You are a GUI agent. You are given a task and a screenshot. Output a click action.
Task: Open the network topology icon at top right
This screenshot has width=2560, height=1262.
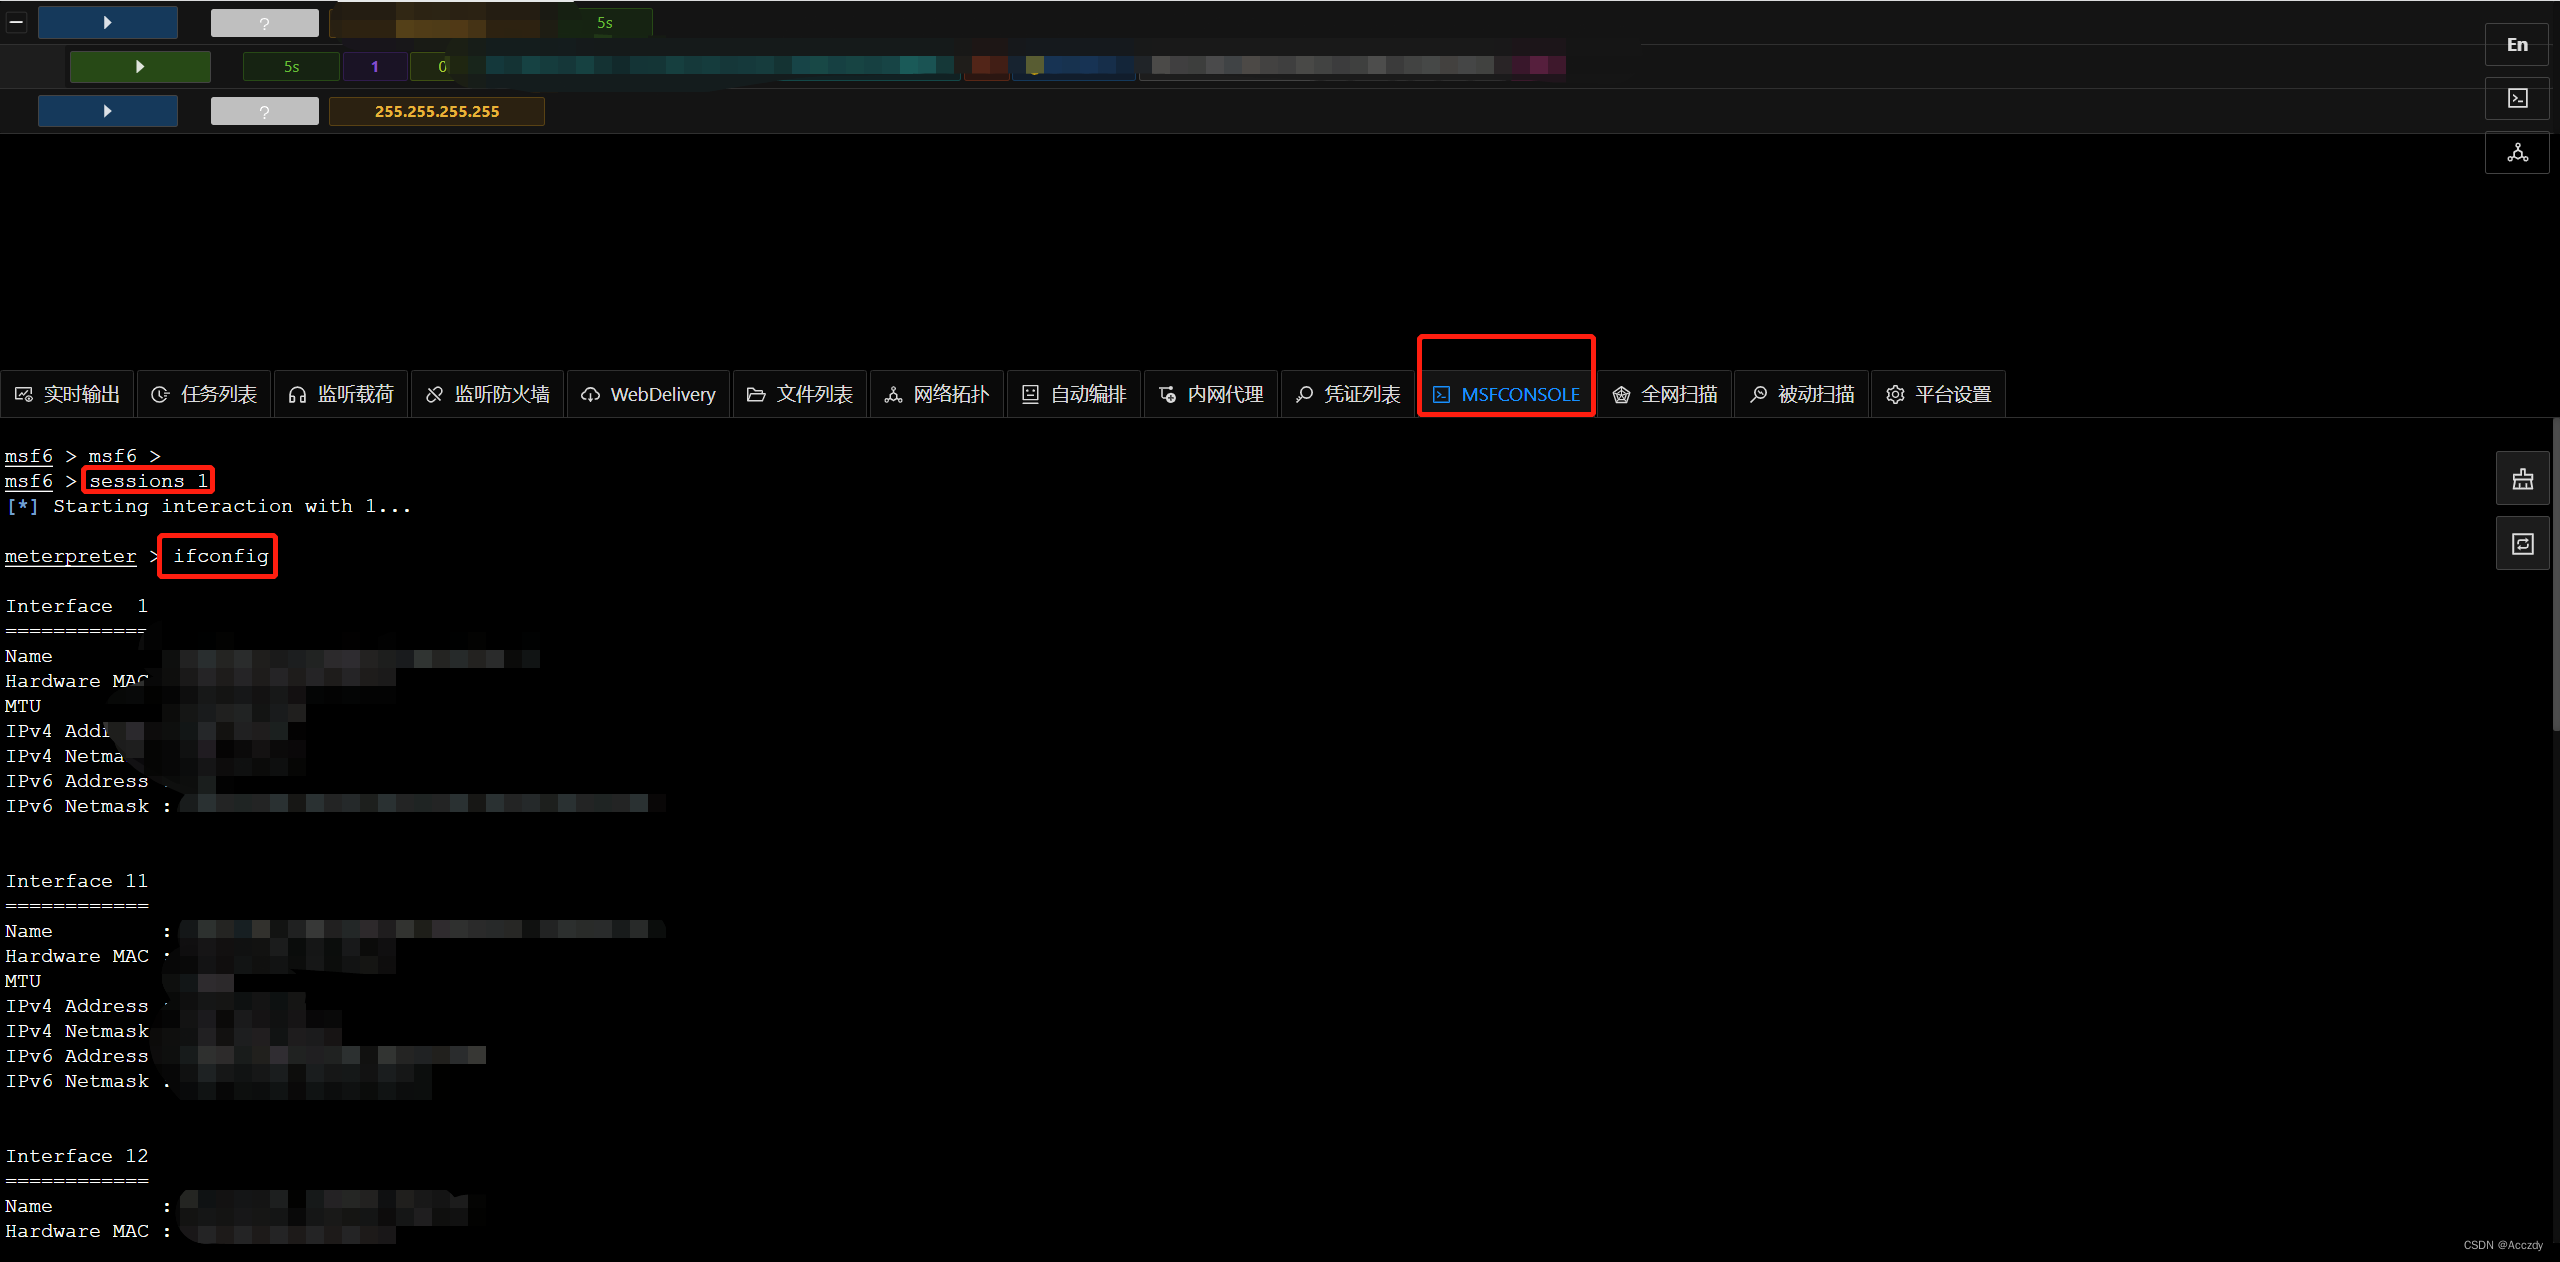click(2517, 152)
